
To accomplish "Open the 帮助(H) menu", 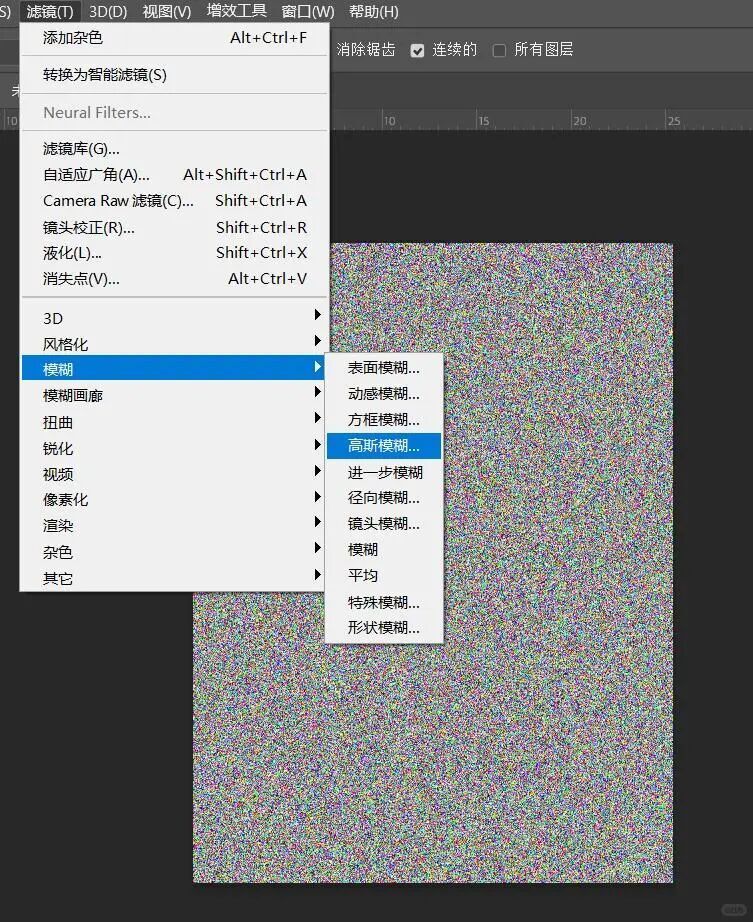I will click(x=374, y=11).
